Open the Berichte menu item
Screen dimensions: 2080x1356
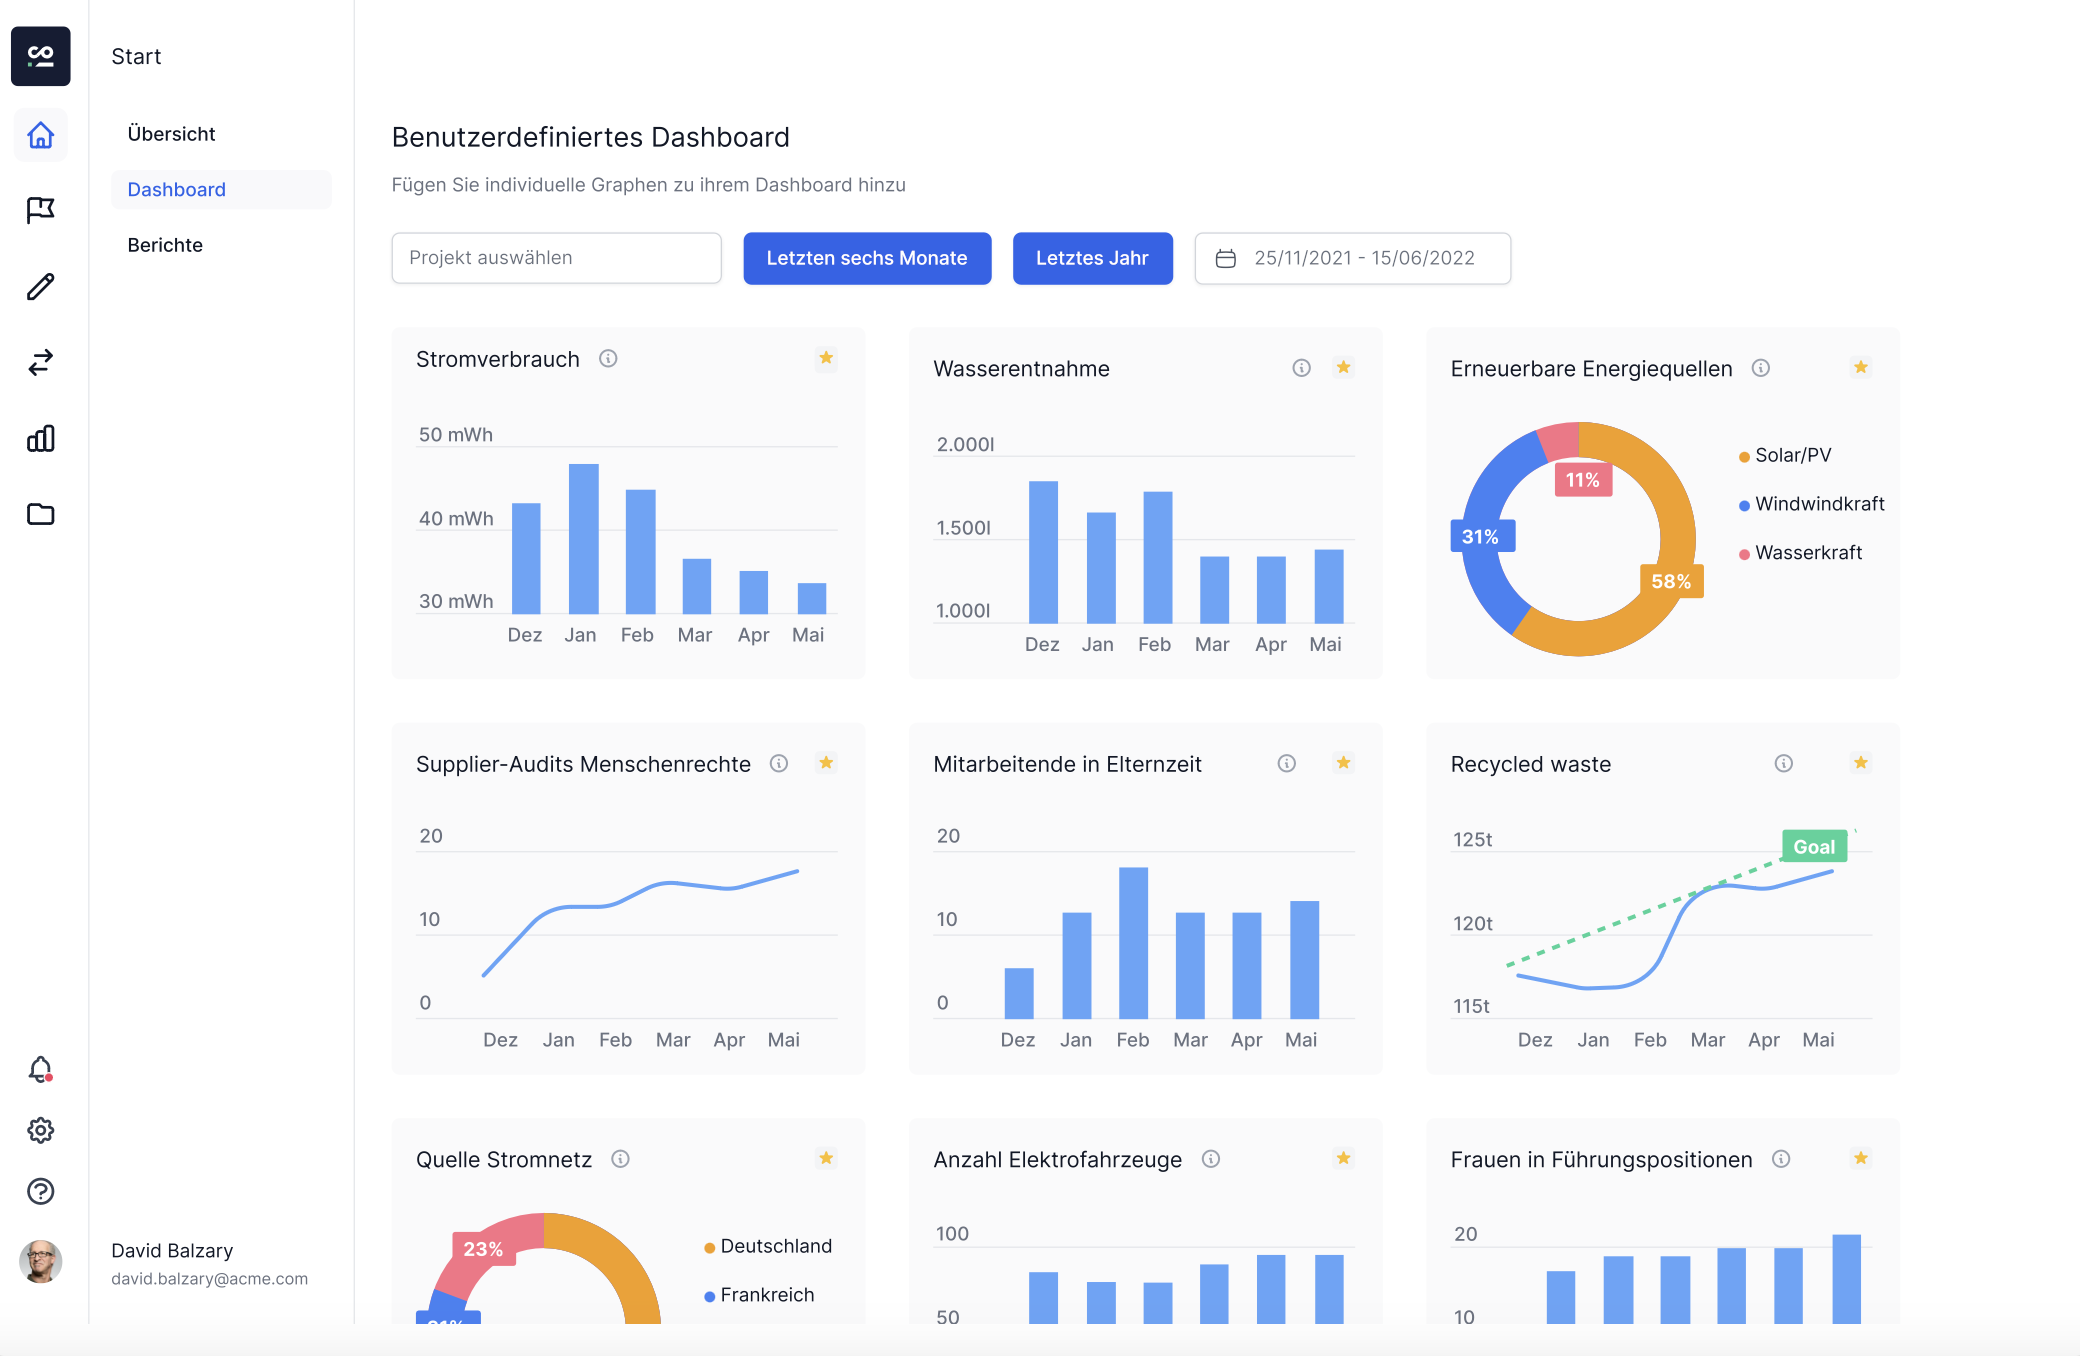click(x=165, y=245)
